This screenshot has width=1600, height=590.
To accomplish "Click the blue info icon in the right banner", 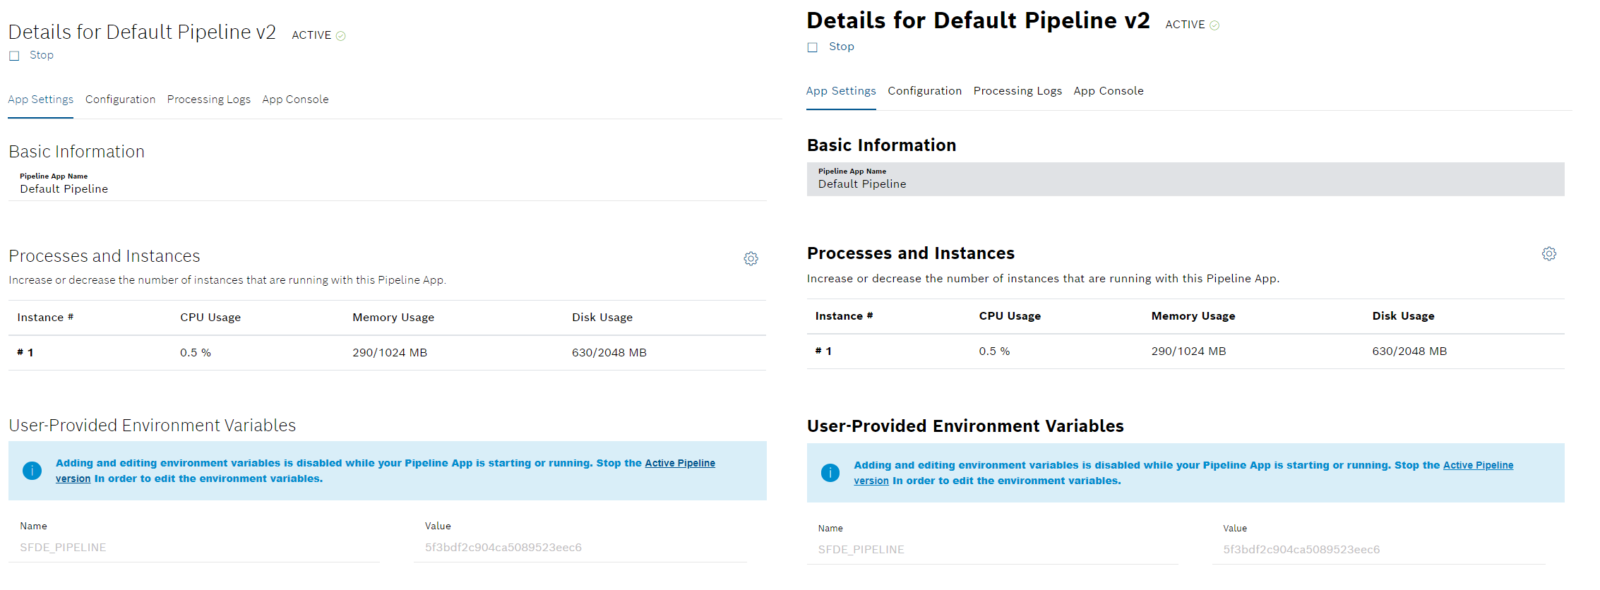I will pyautogui.click(x=830, y=473).
